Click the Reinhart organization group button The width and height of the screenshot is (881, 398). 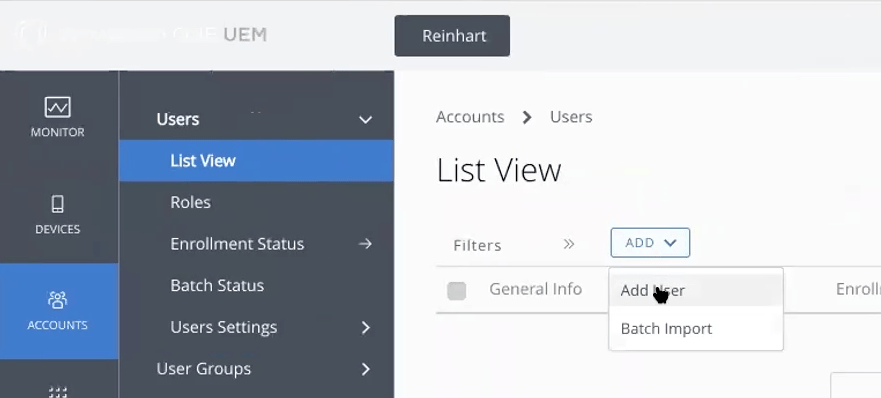[x=452, y=35]
